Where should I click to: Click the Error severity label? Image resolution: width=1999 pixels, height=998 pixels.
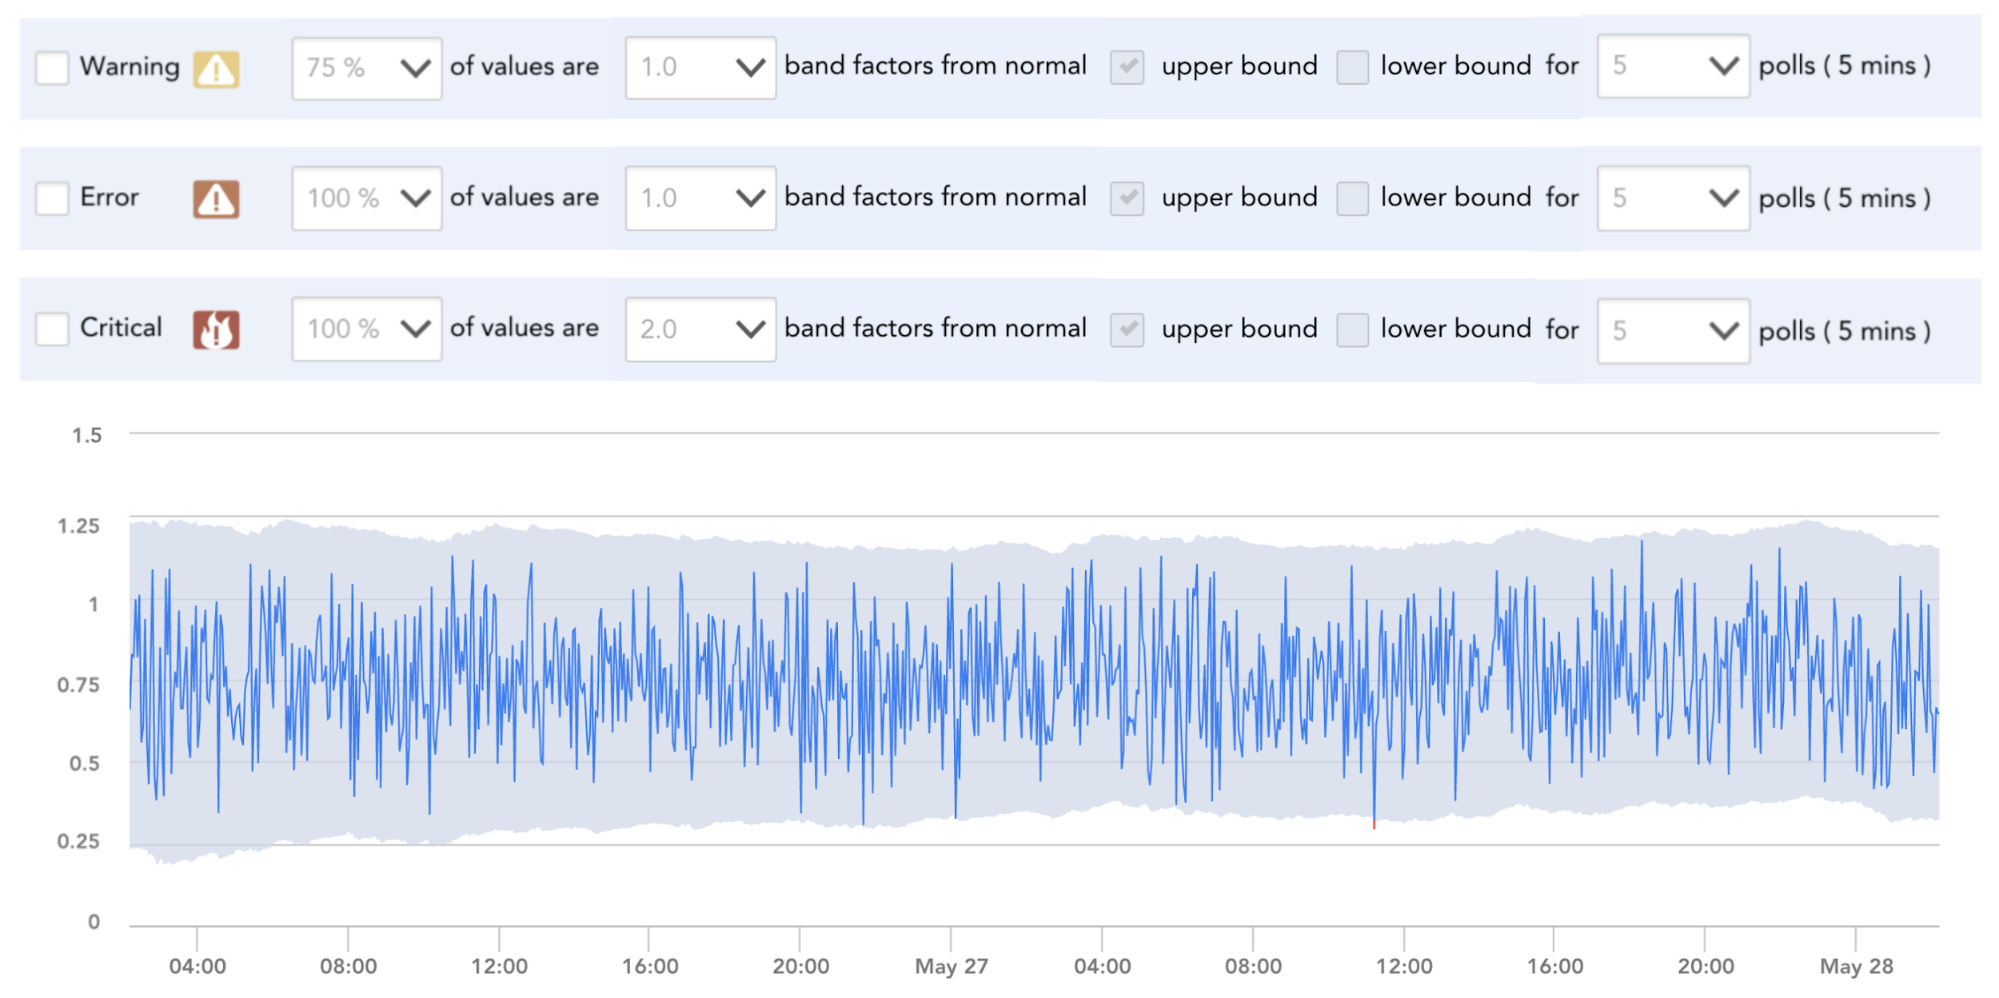click(x=109, y=197)
